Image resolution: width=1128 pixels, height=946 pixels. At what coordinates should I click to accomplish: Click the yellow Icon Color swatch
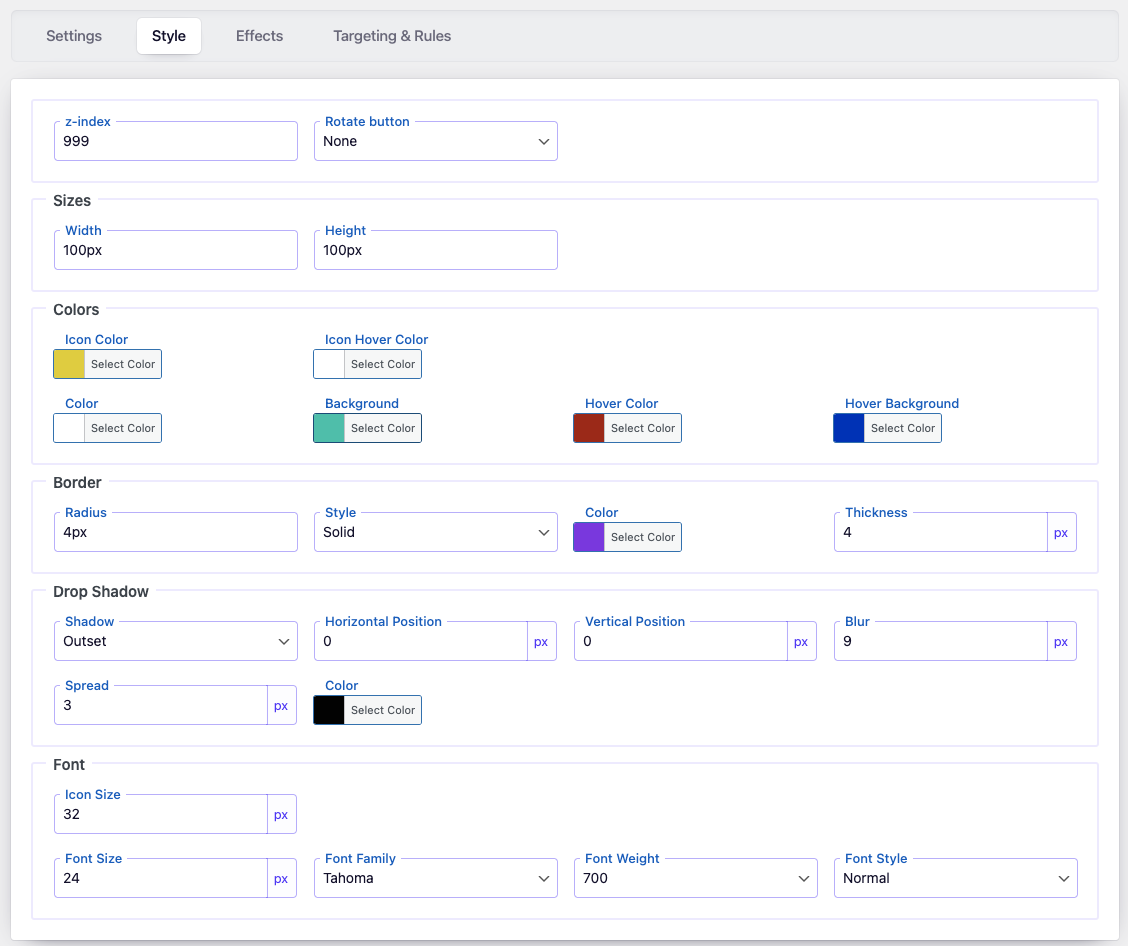click(x=69, y=365)
